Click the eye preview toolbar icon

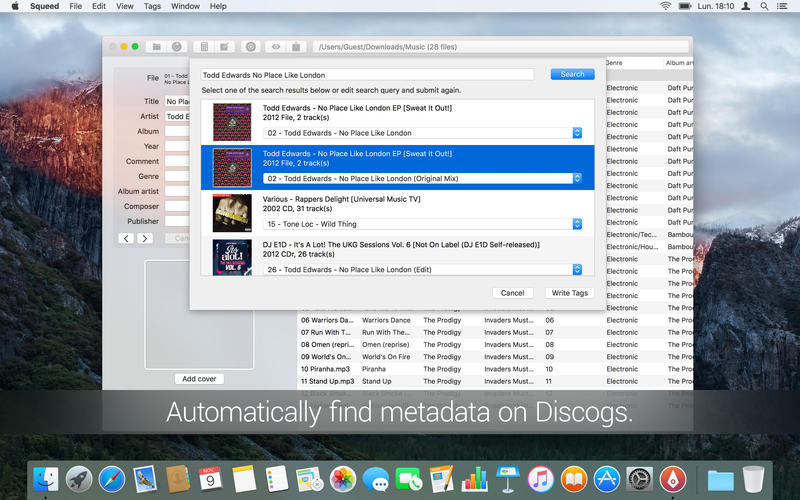[x=276, y=46]
